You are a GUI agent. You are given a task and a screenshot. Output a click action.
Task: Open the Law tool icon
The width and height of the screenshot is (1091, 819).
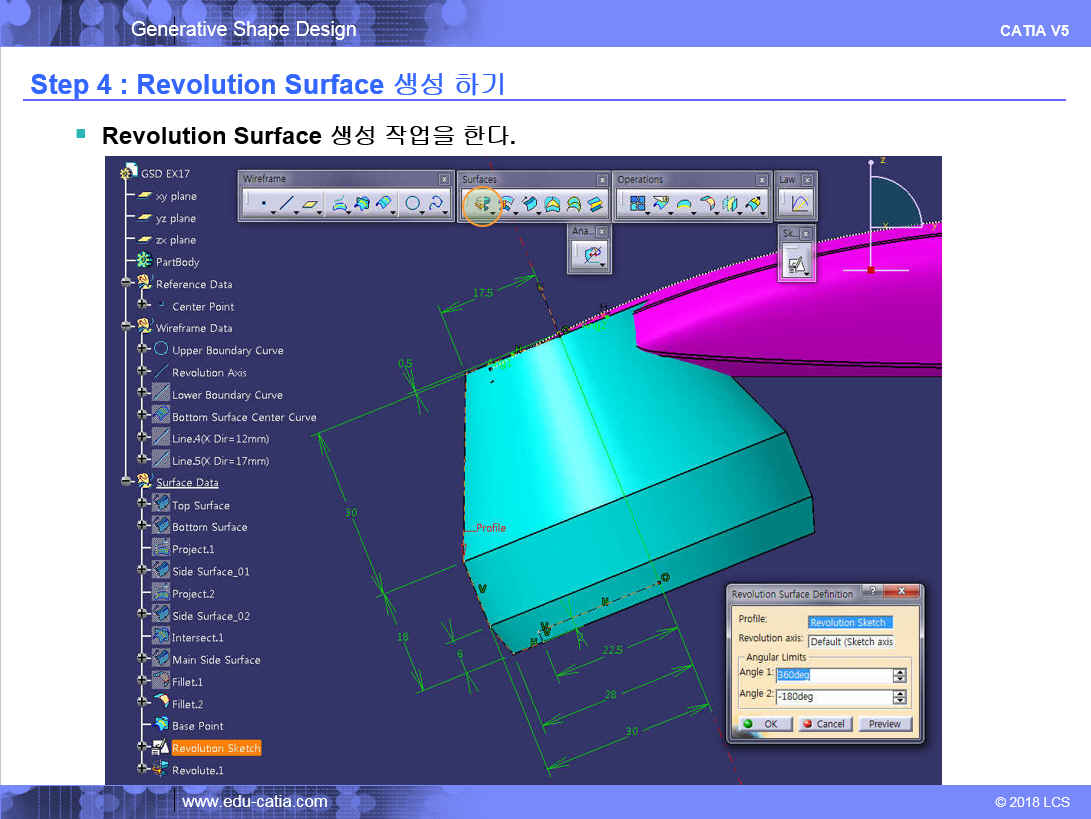tap(799, 205)
